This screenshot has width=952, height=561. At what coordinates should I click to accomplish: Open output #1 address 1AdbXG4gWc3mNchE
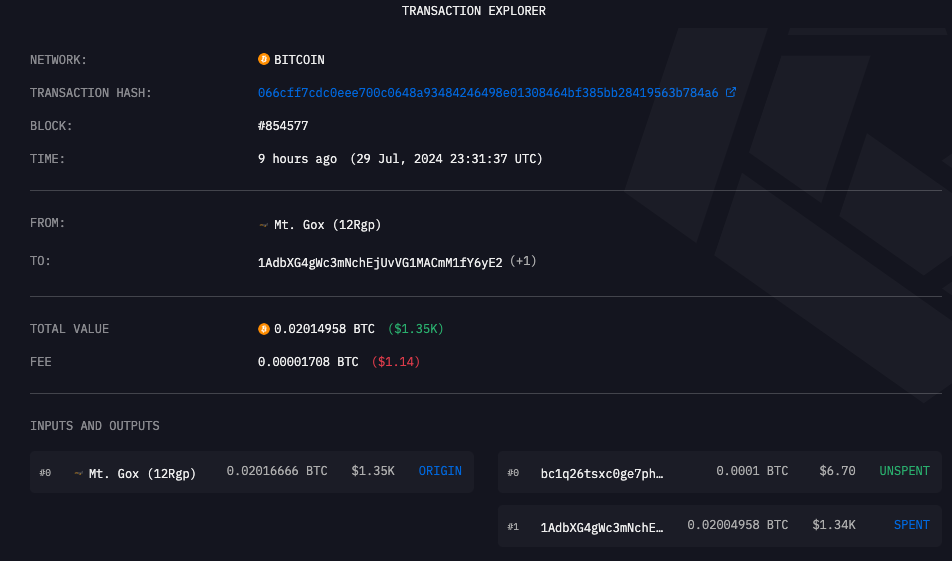click(x=602, y=526)
